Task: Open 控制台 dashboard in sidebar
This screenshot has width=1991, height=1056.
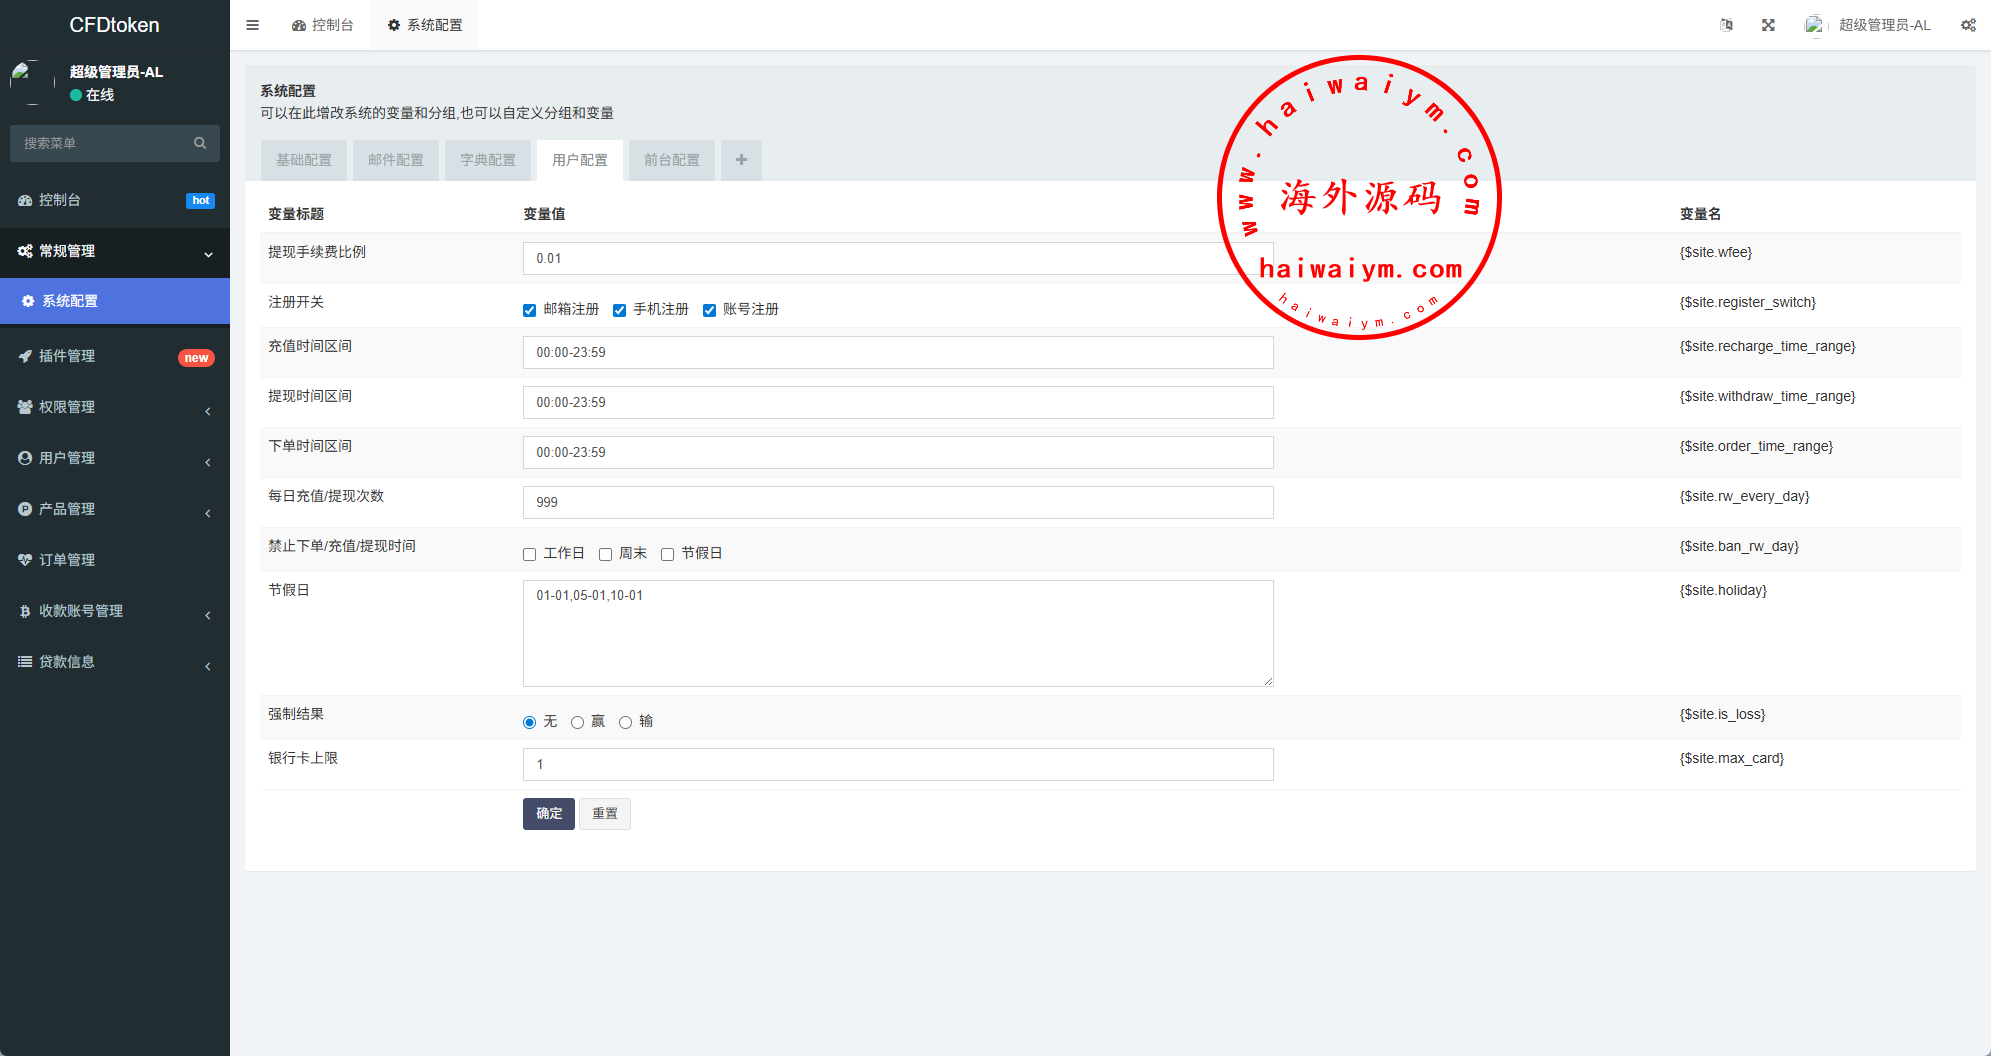Action: (60, 200)
